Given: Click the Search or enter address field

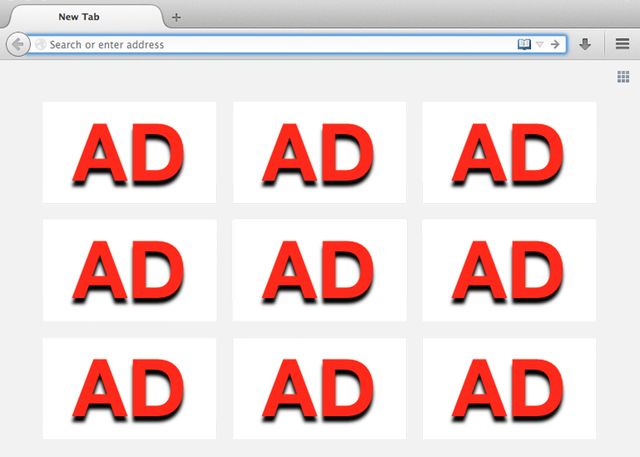Looking at the screenshot, I should (x=270, y=44).
